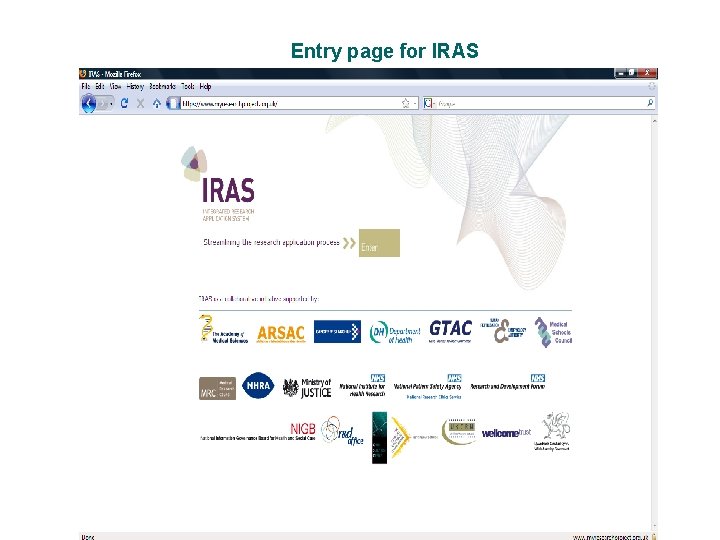This screenshot has height=540, width=720.
Task: Click the National Institute for Health Research logo
Action: click(362, 386)
